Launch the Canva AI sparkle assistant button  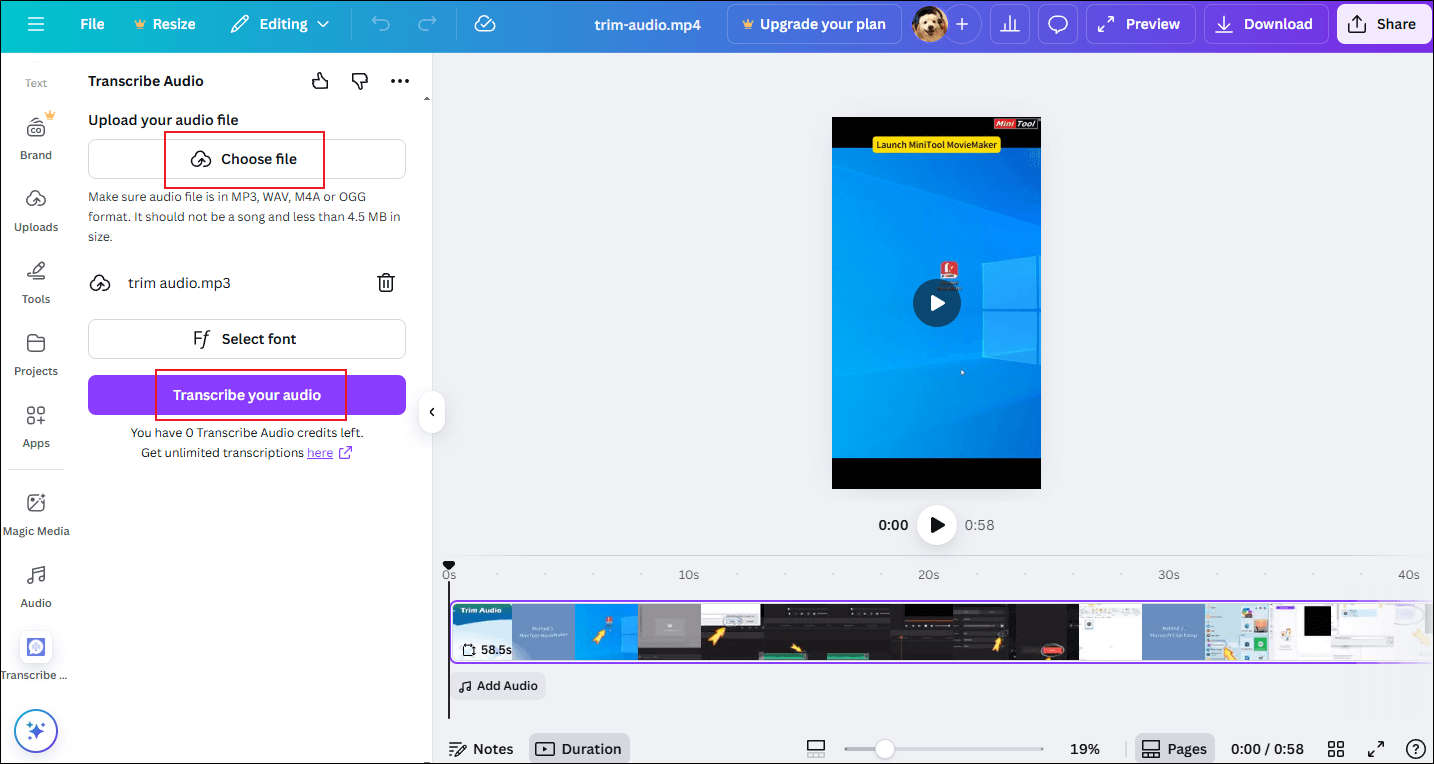(36, 730)
